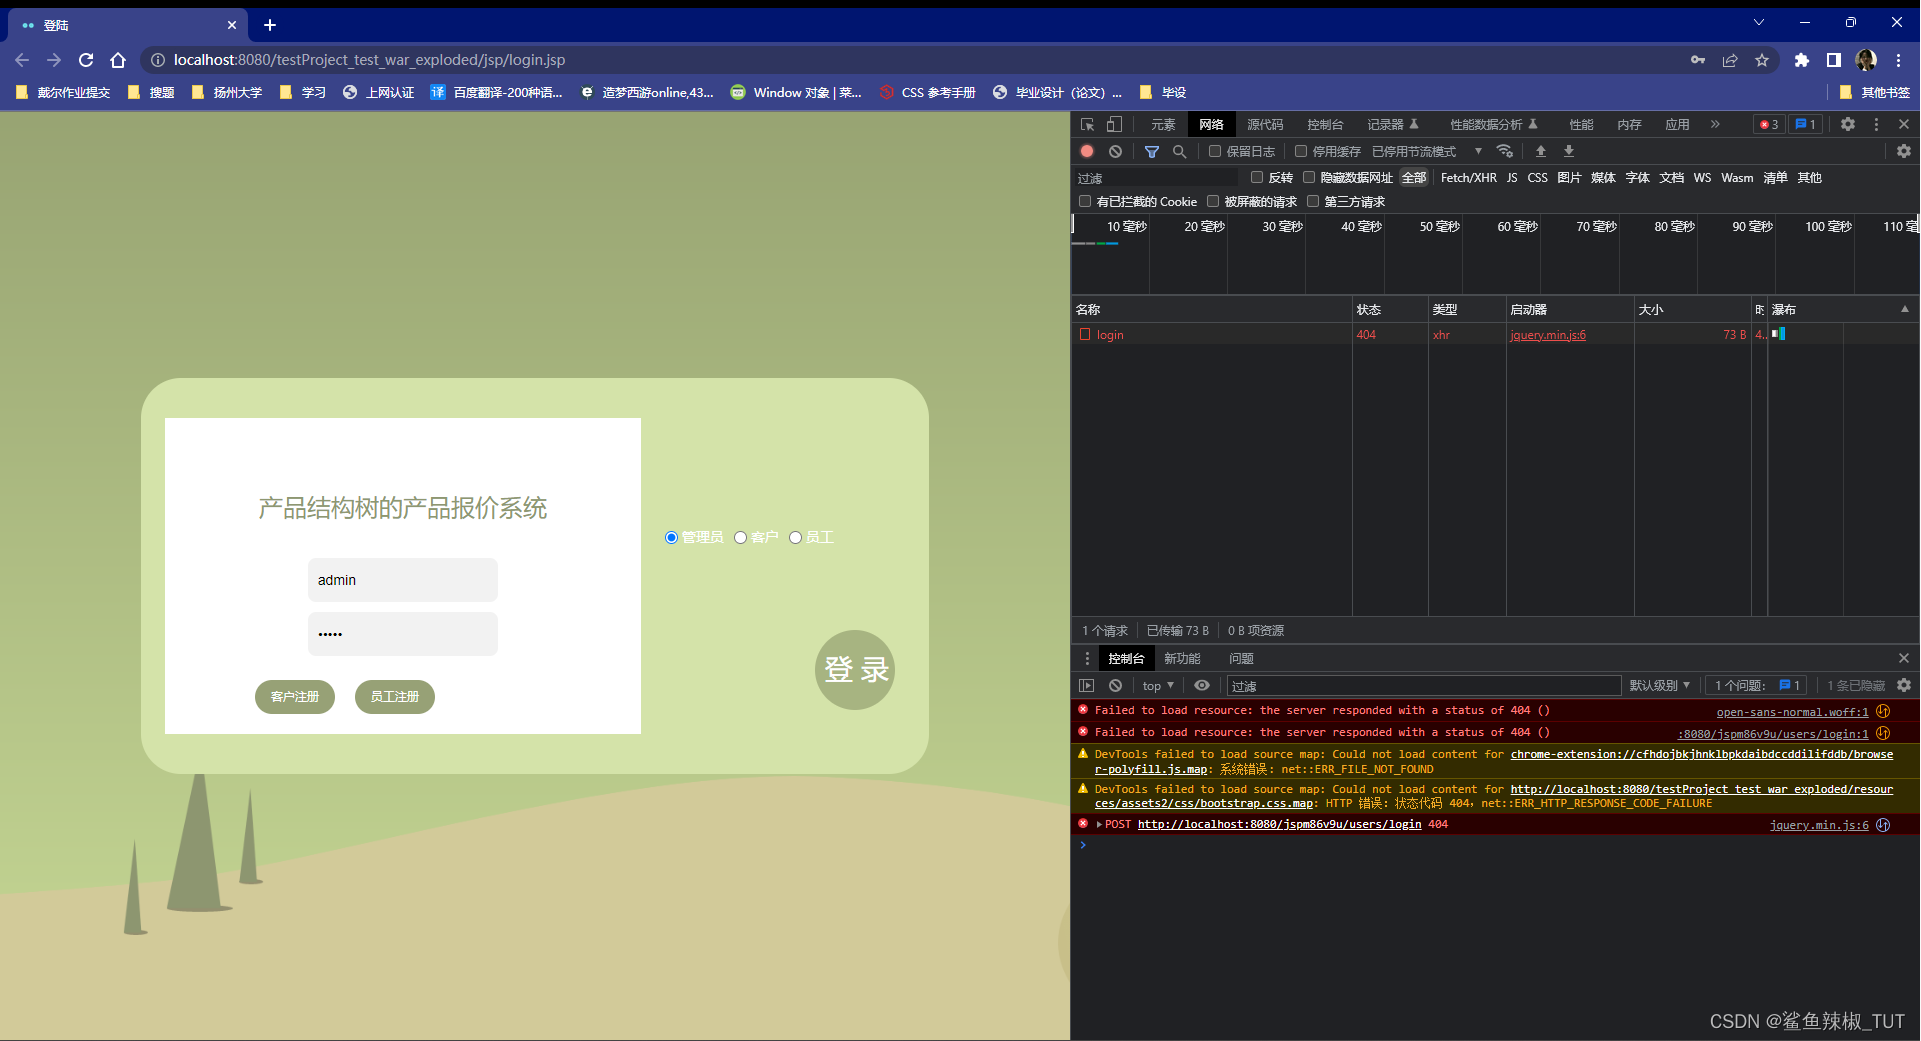1921x1041 pixels.
Task: Focus the admin username field
Action: point(403,580)
